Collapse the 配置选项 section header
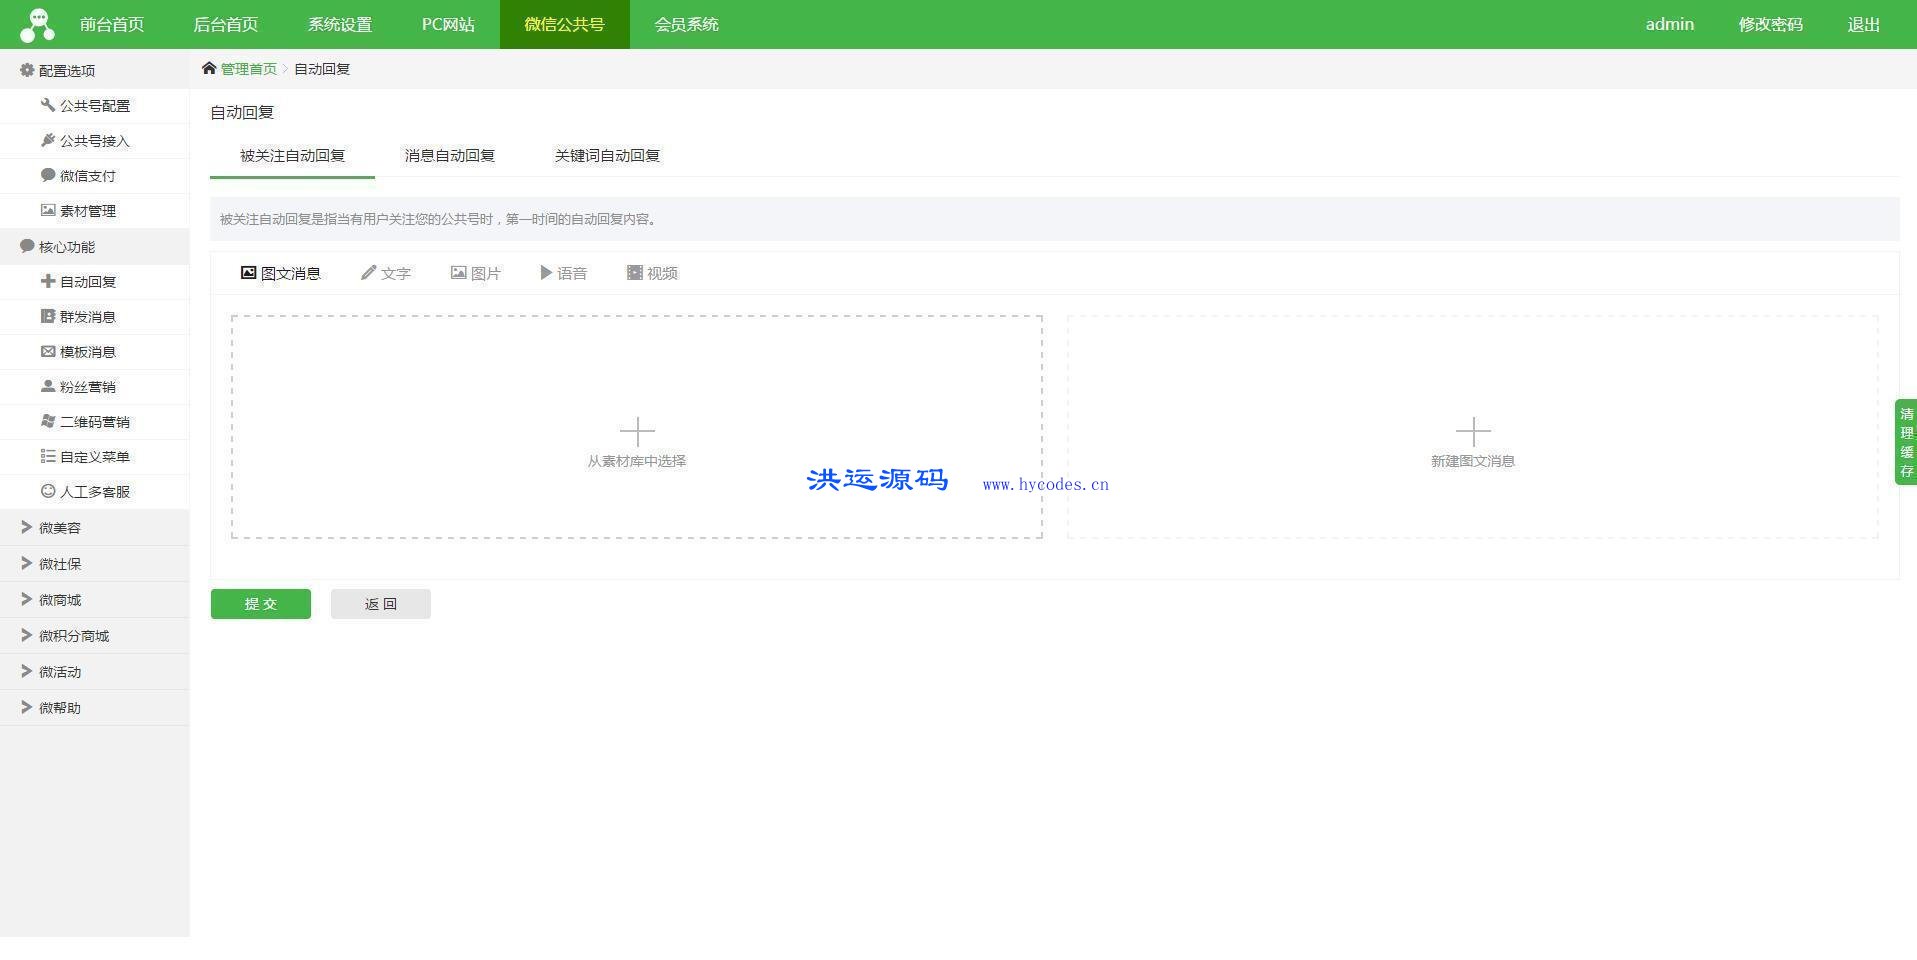This screenshot has width=1917, height=960. tap(94, 70)
